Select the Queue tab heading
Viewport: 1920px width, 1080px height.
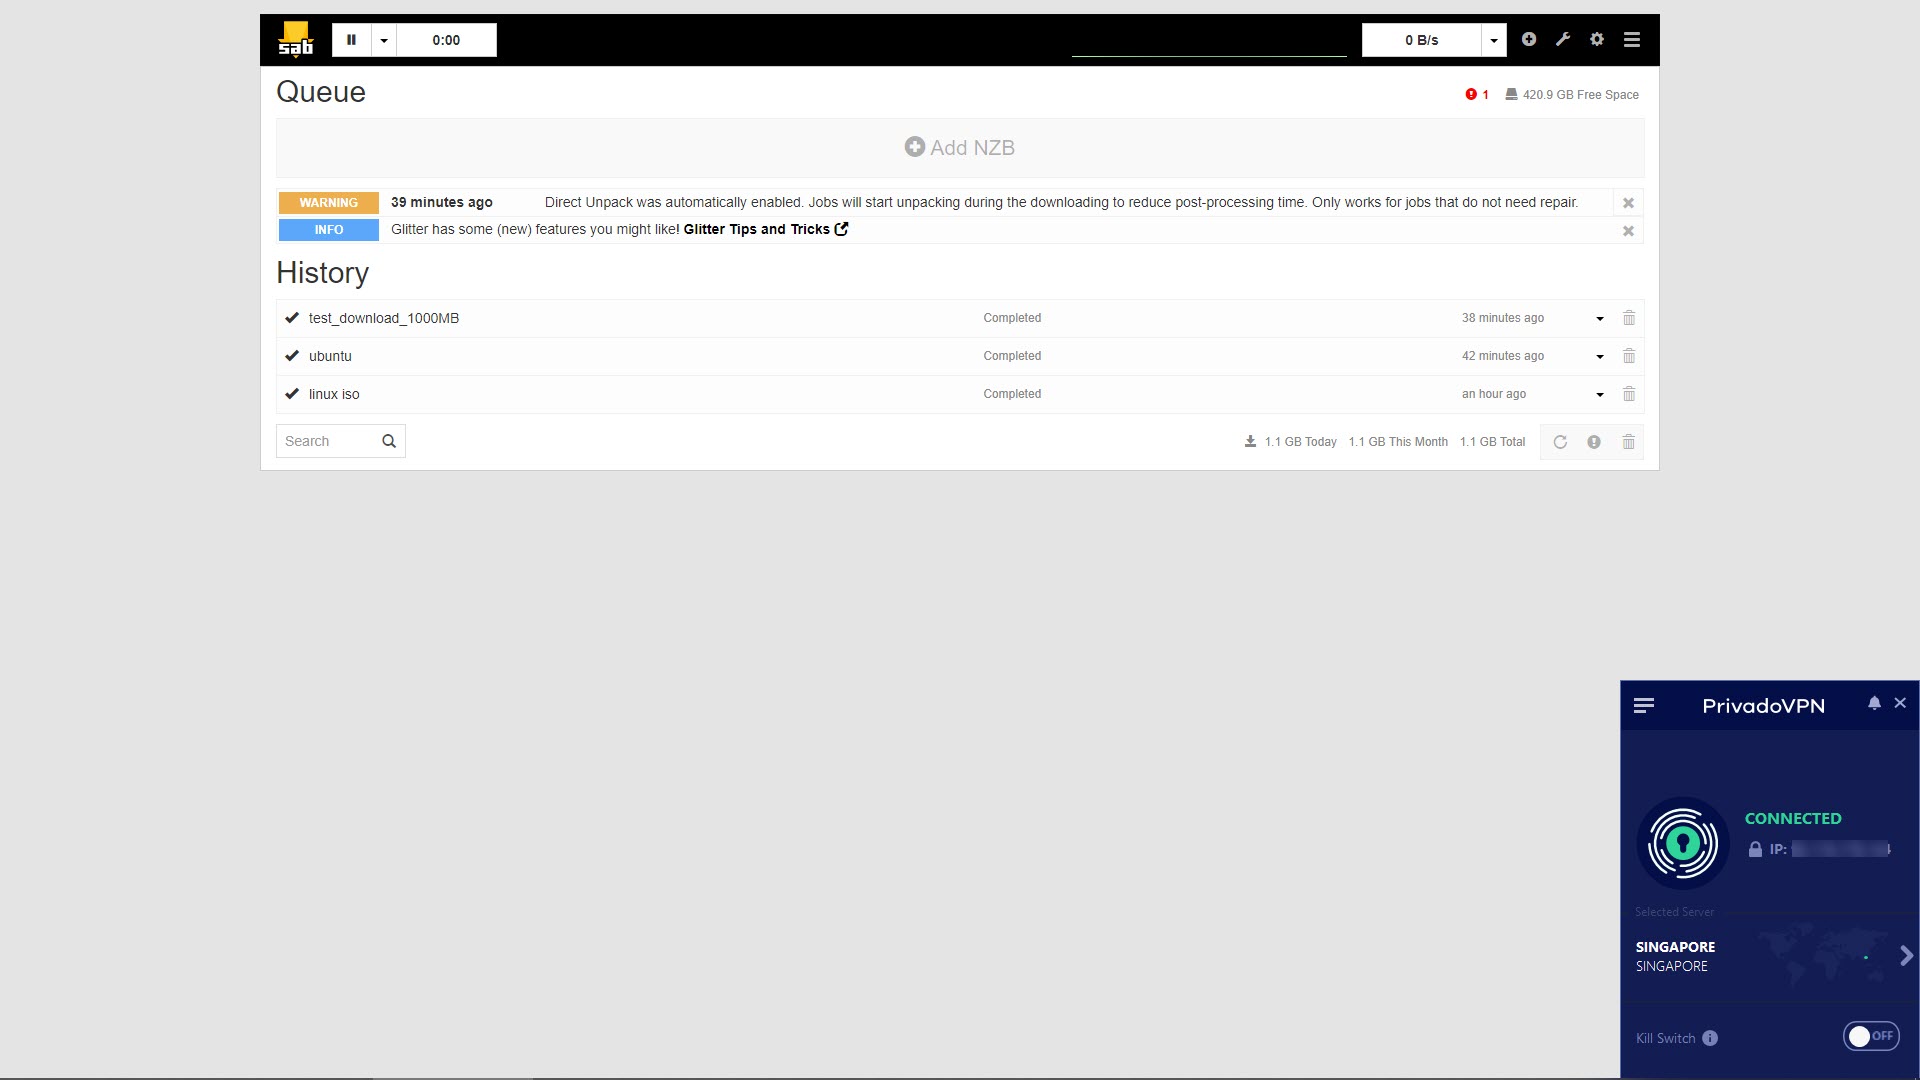pyautogui.click(x=320, y=91)
